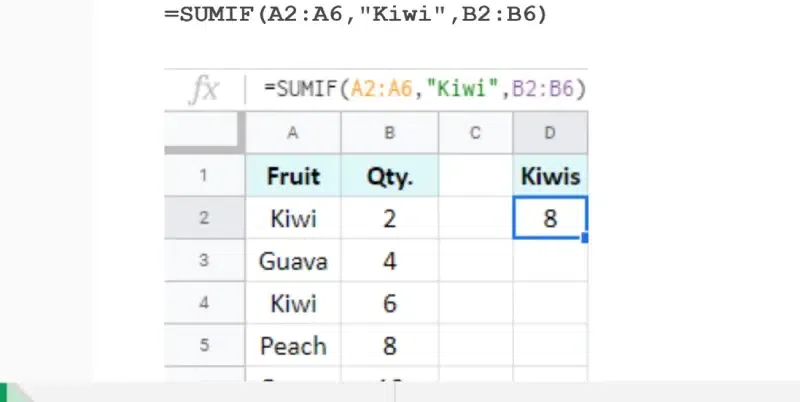Select row 5 header
Viewport: 800px width, 402px height.
click(x=204, y=346)
